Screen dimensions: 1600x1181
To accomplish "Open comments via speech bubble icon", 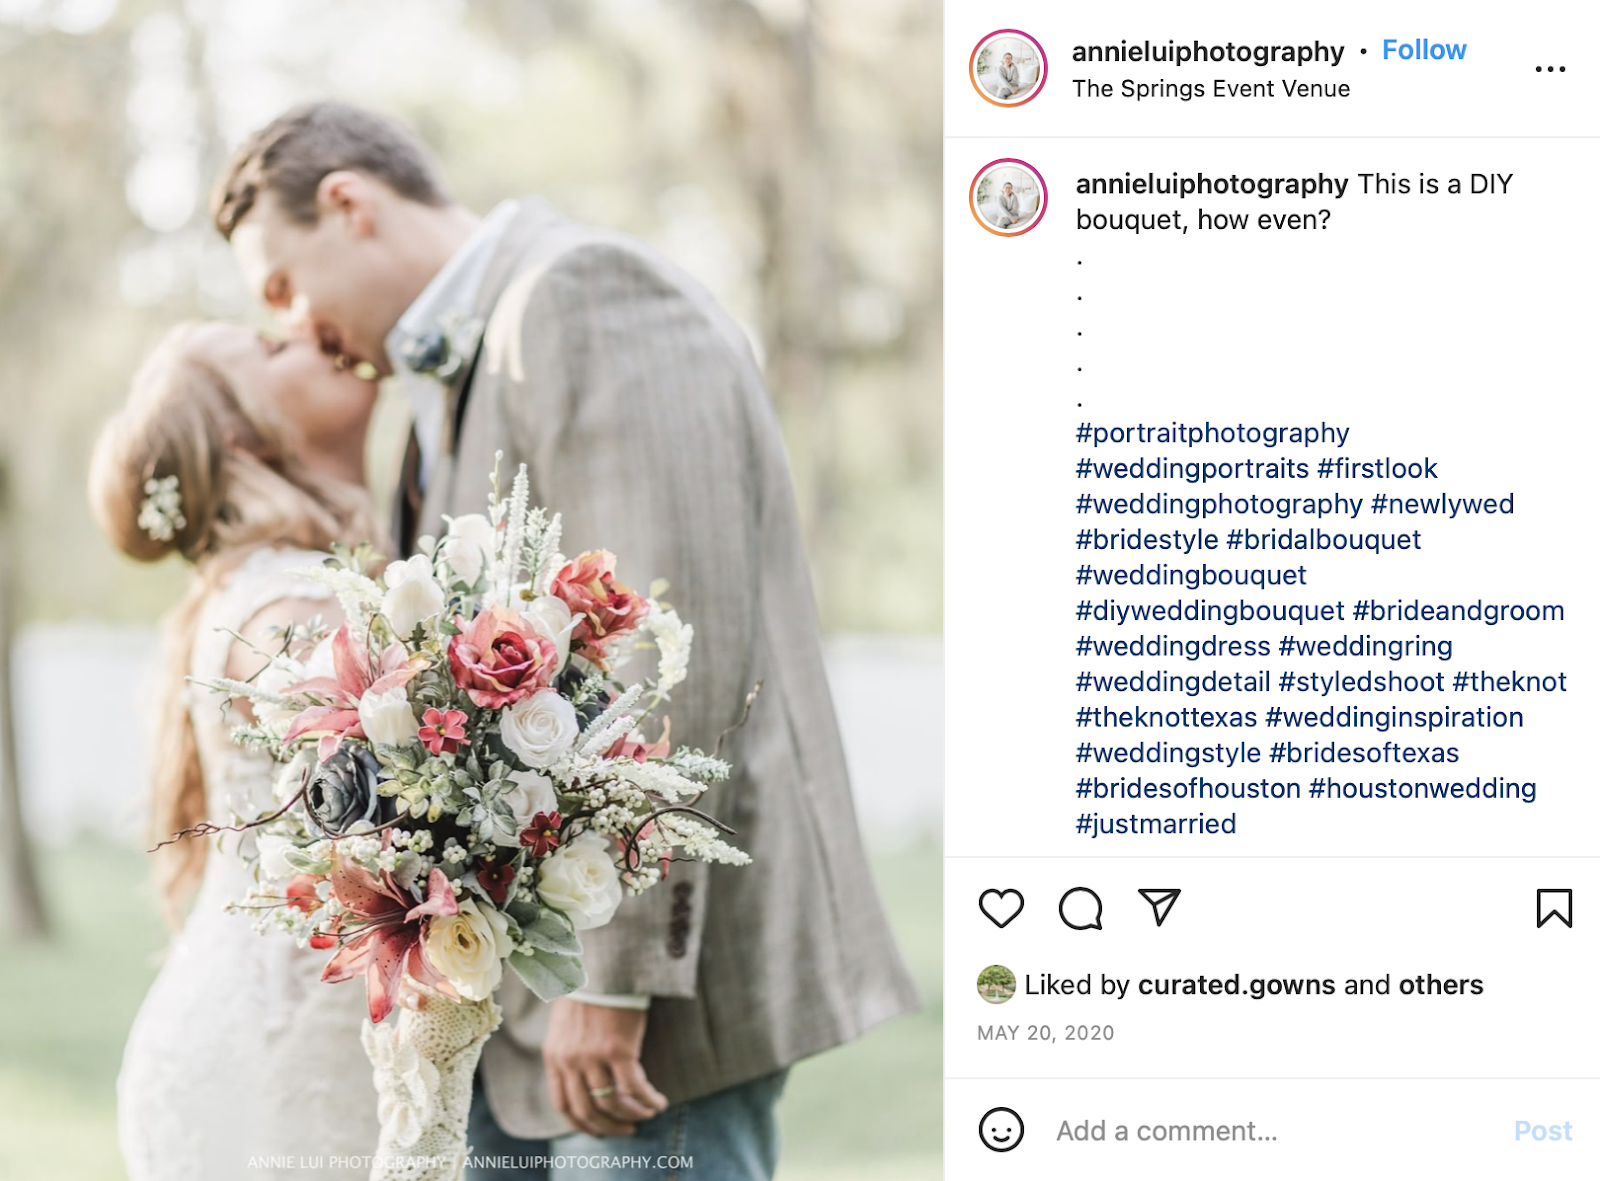I will [1080, 908].
